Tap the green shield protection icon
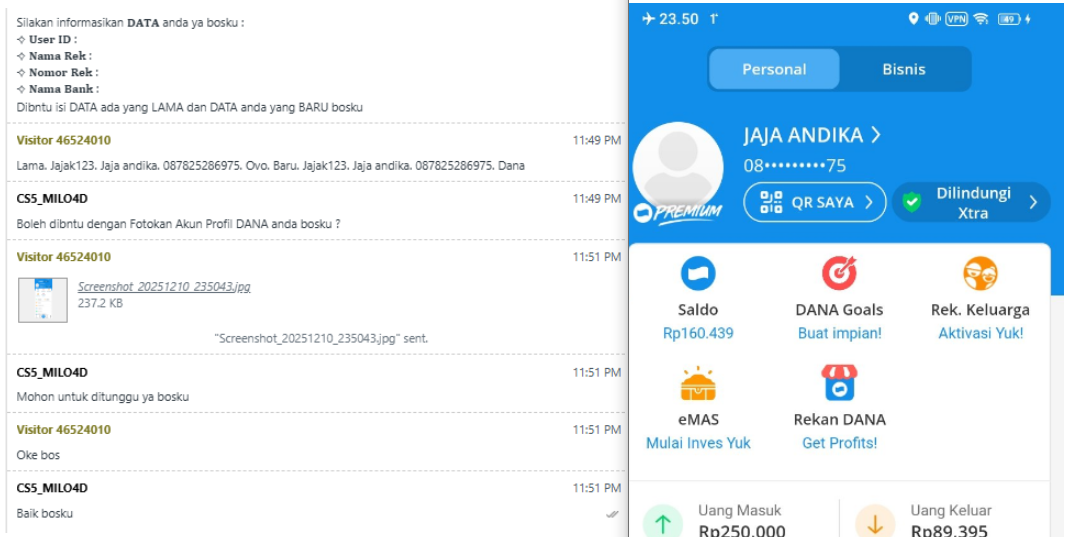 913,202
